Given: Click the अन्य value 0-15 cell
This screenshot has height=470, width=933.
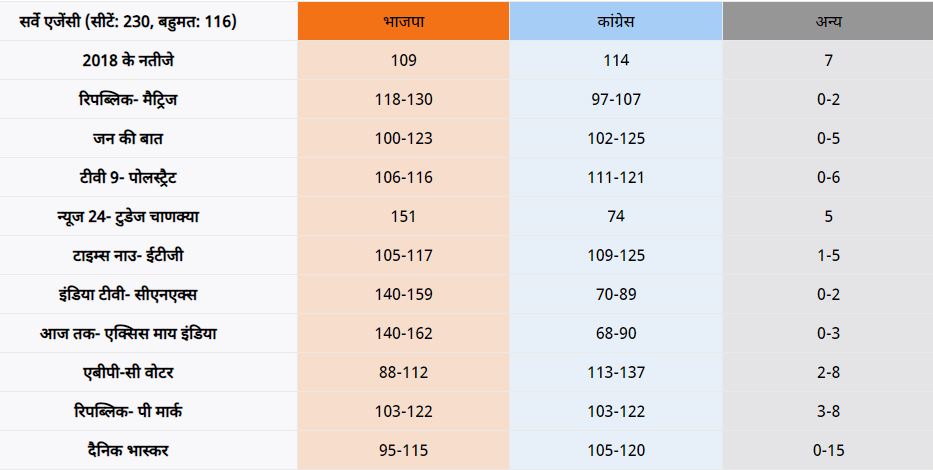Looking at the screenshot, I should [x=827, y=450].
